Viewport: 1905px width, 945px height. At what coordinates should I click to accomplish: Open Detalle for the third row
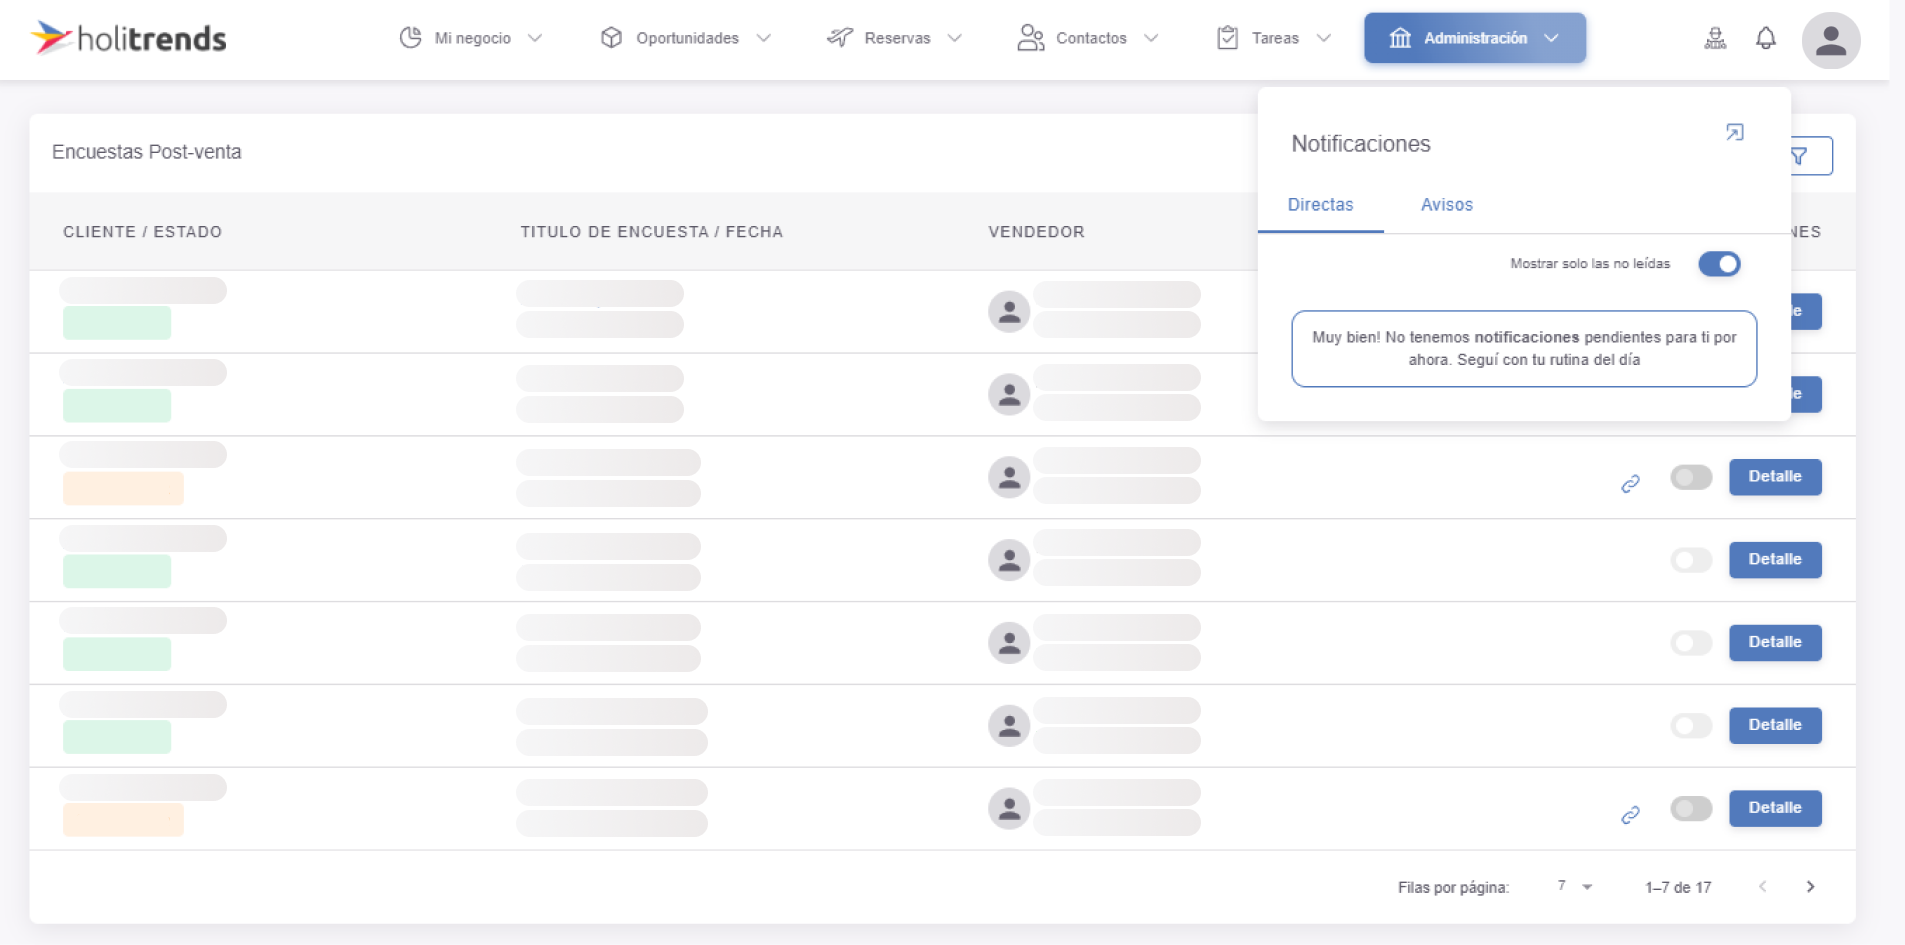[x=1775, y=477]
